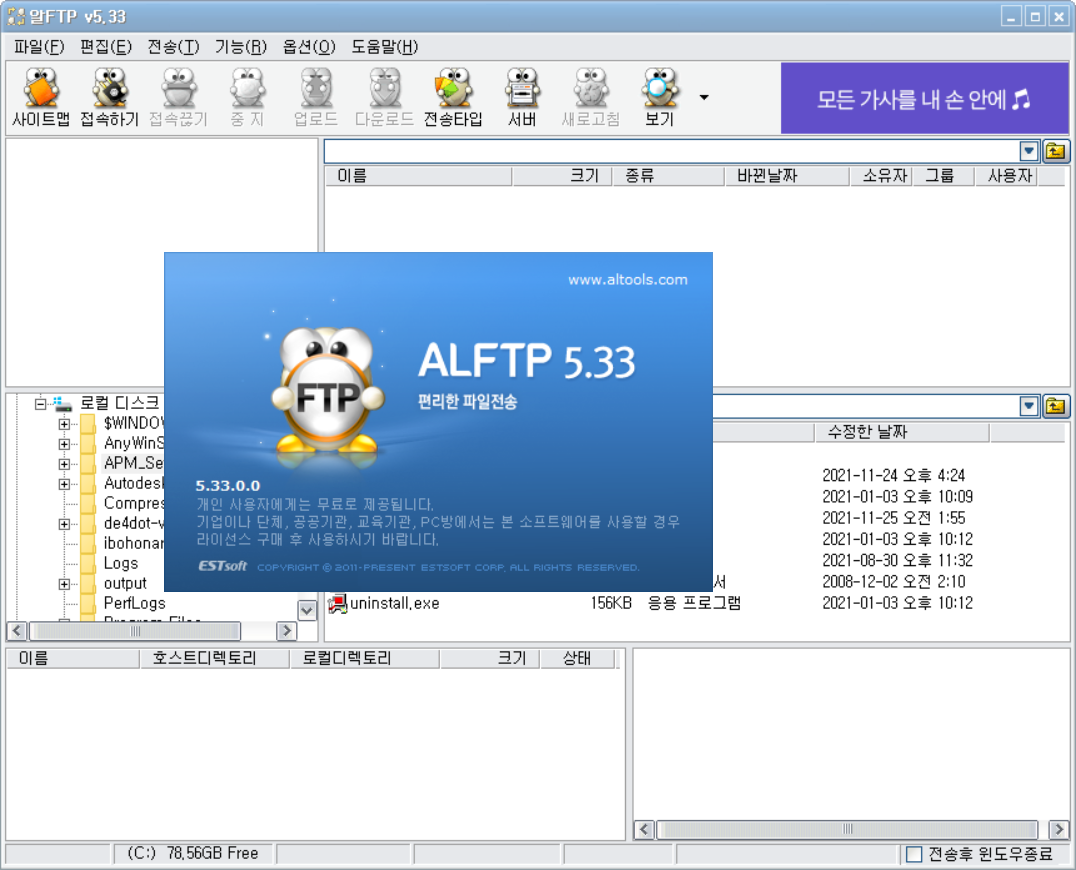Sort remote list by 종류 column
The image size is (1076, 870).
click(x=668, y=176)
